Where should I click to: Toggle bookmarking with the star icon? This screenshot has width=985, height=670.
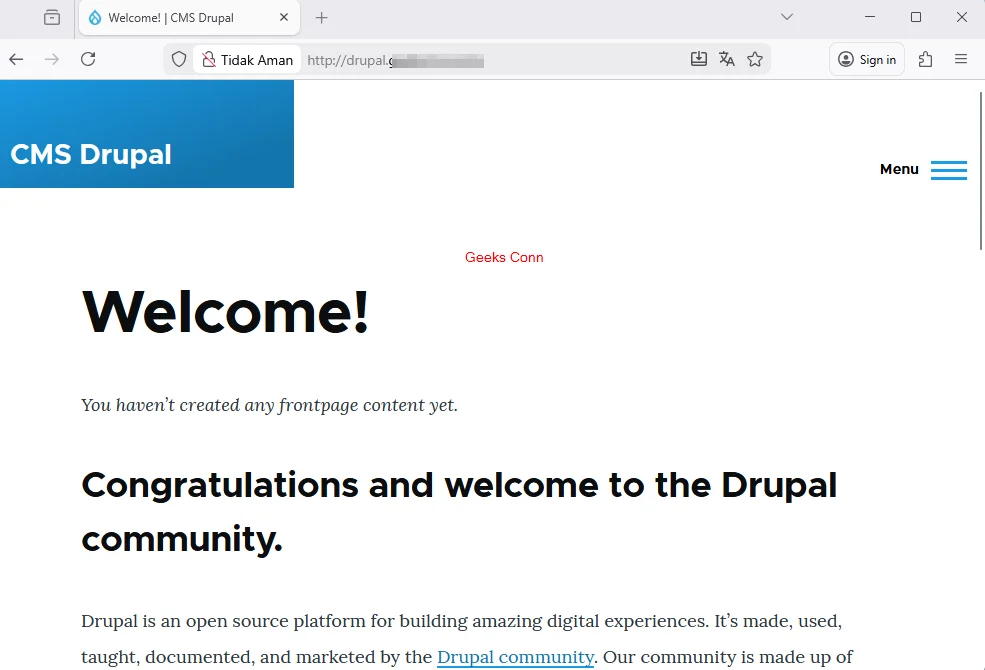755,59
